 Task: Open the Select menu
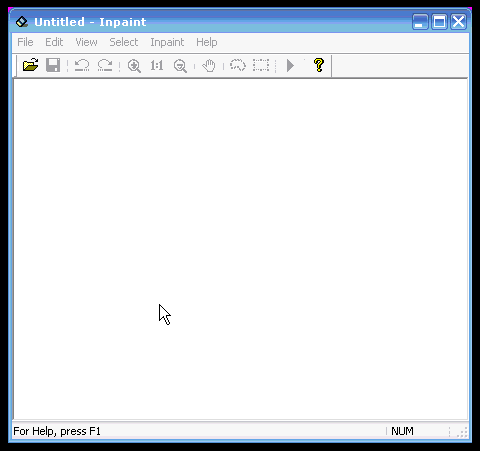click(124, 42)
